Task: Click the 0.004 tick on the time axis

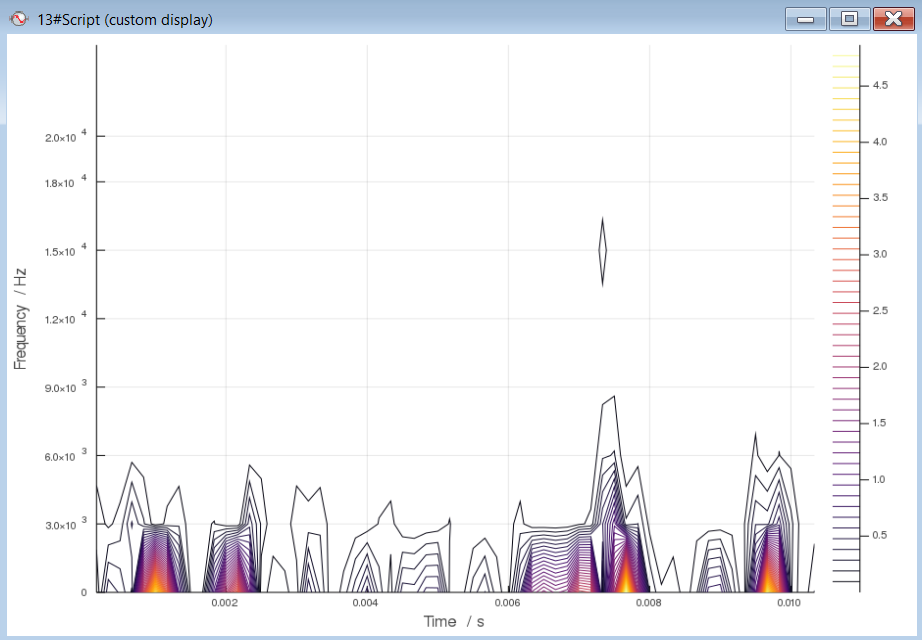Action: [x=365, y=604]
